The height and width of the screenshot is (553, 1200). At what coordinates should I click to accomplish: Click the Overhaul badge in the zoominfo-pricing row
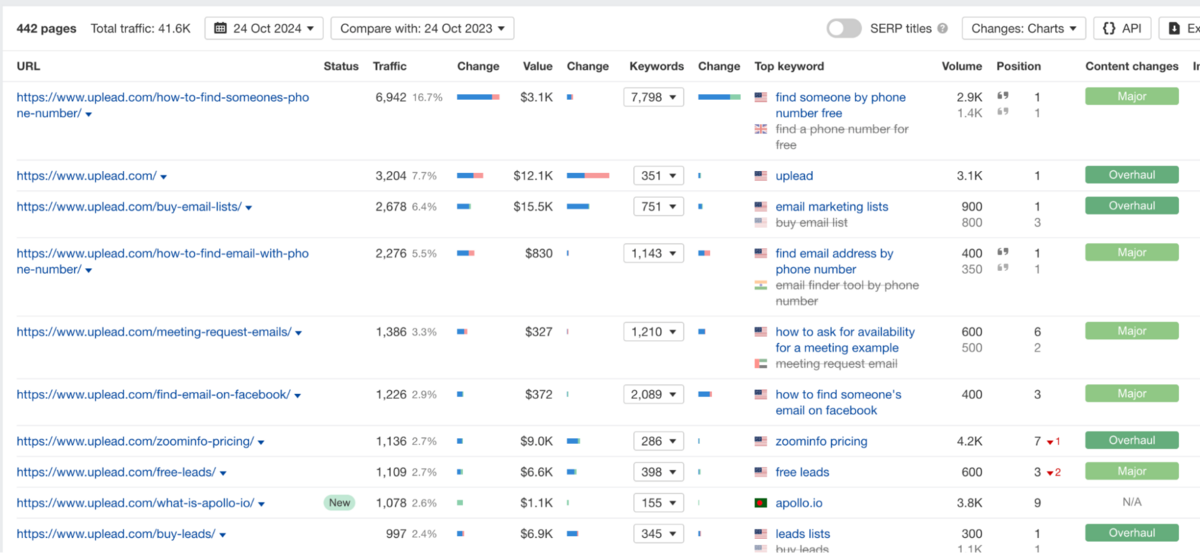[x=1131, y=440]
